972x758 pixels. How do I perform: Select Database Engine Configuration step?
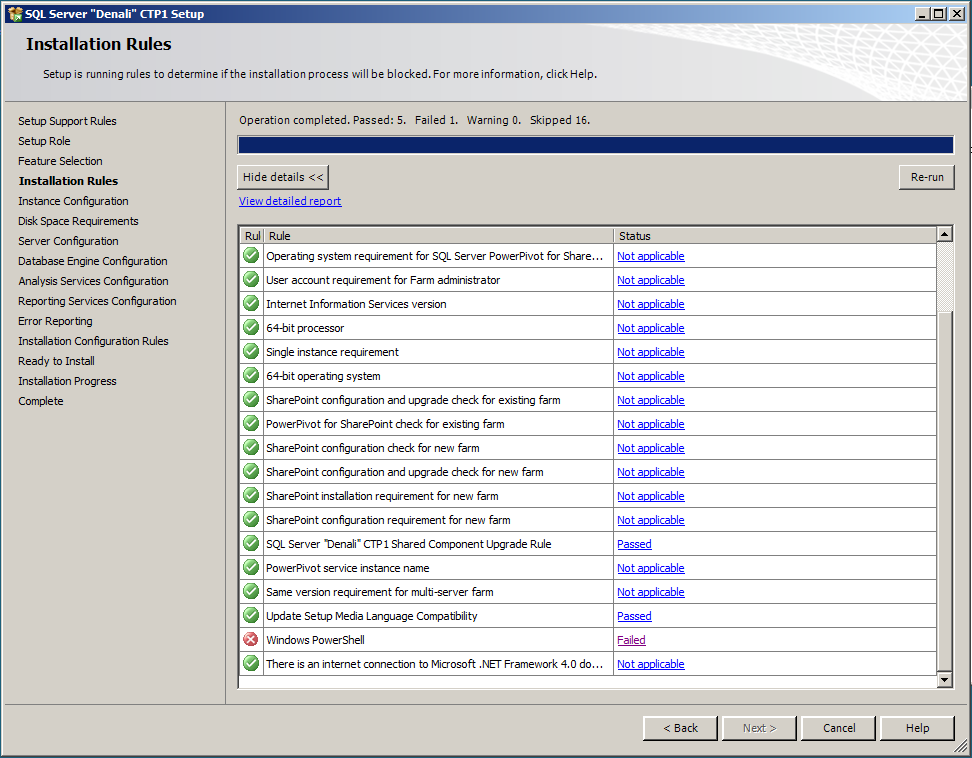[92, 260]
